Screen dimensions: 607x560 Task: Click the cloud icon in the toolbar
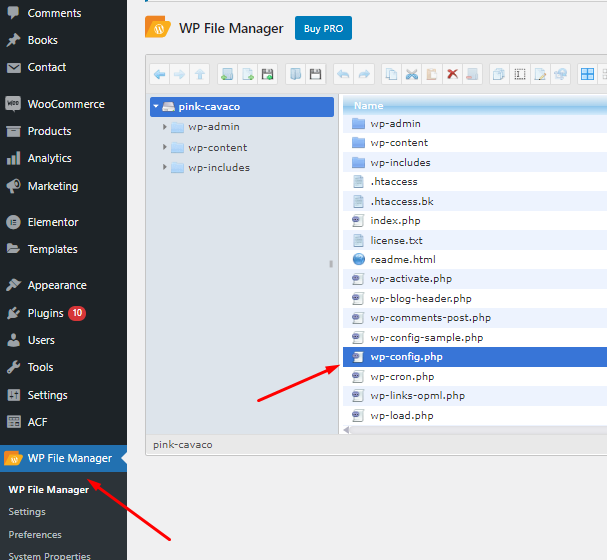click(560, 74)
